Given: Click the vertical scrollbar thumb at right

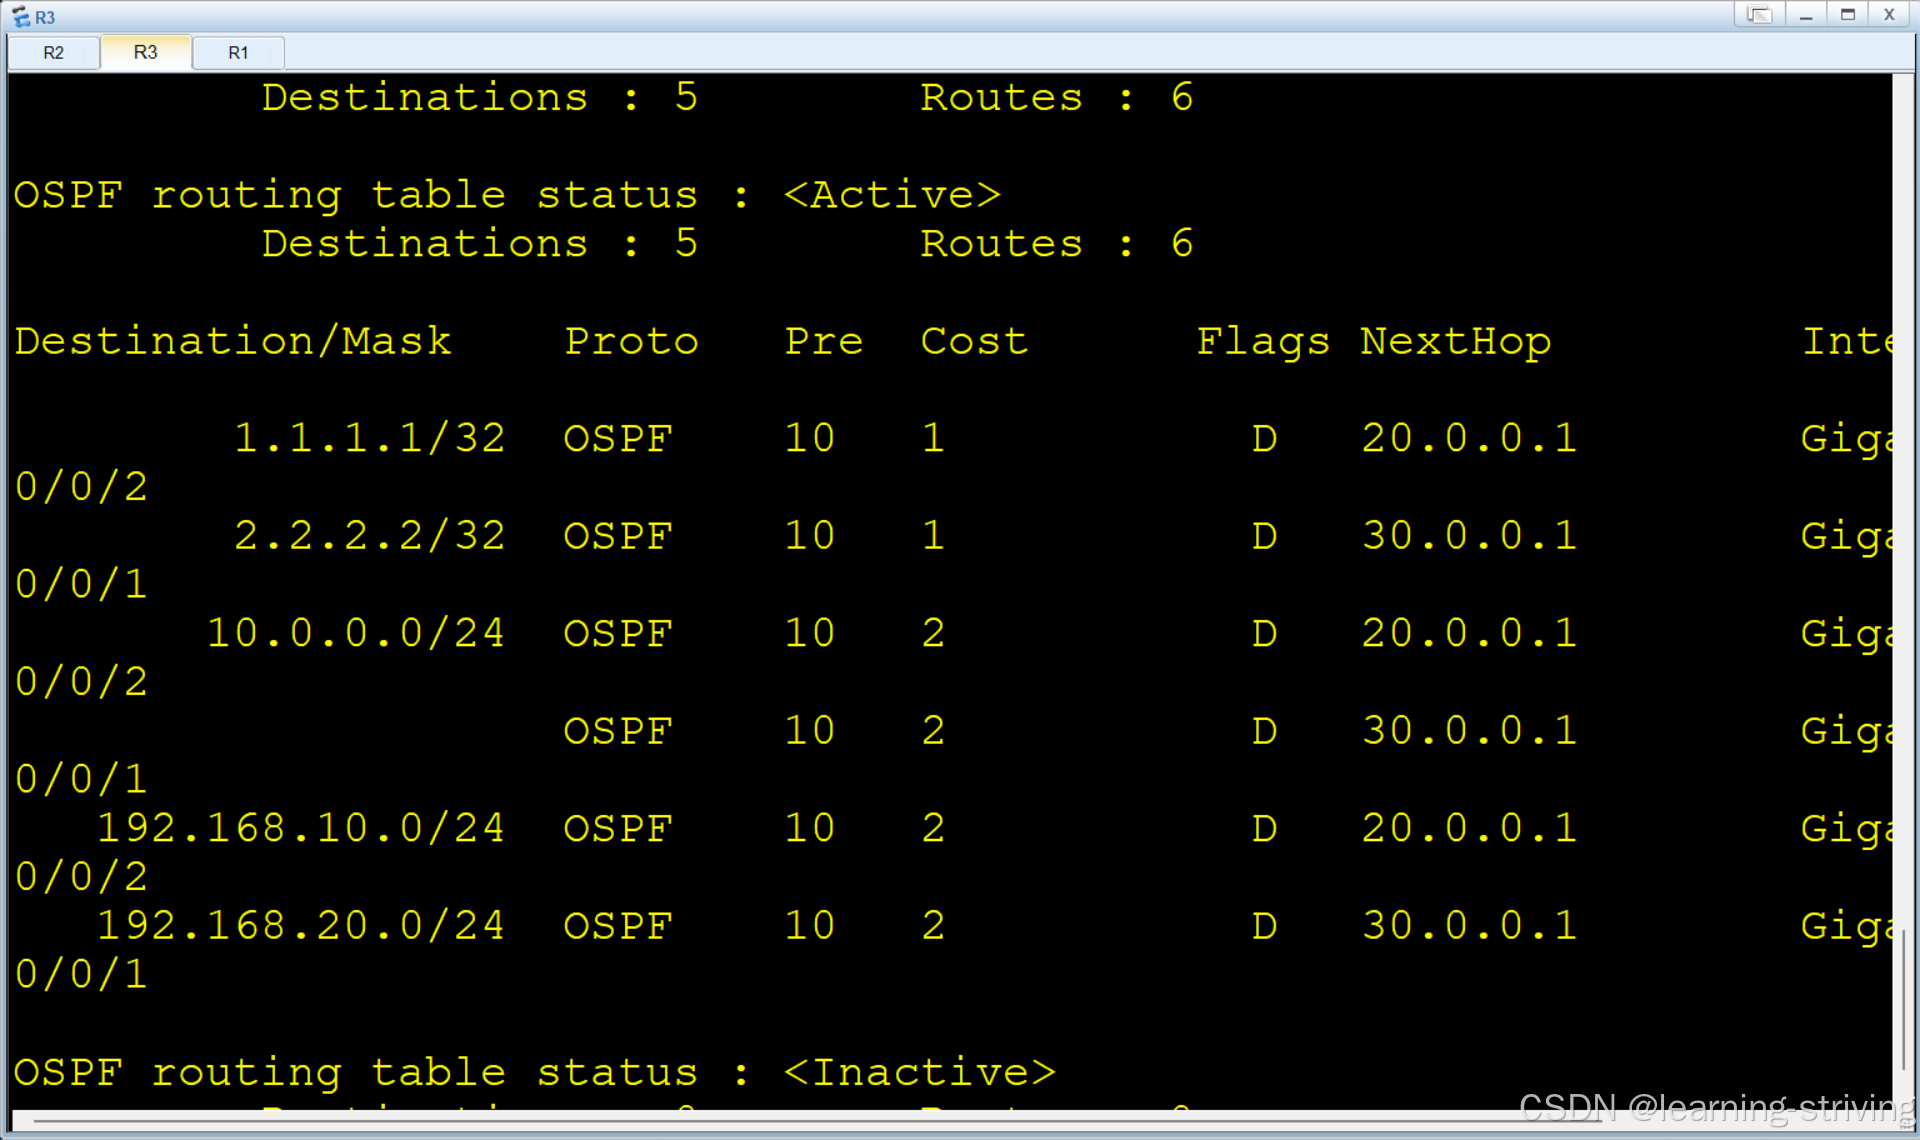Looking at the screenshot, I should coord(1903,1000).
